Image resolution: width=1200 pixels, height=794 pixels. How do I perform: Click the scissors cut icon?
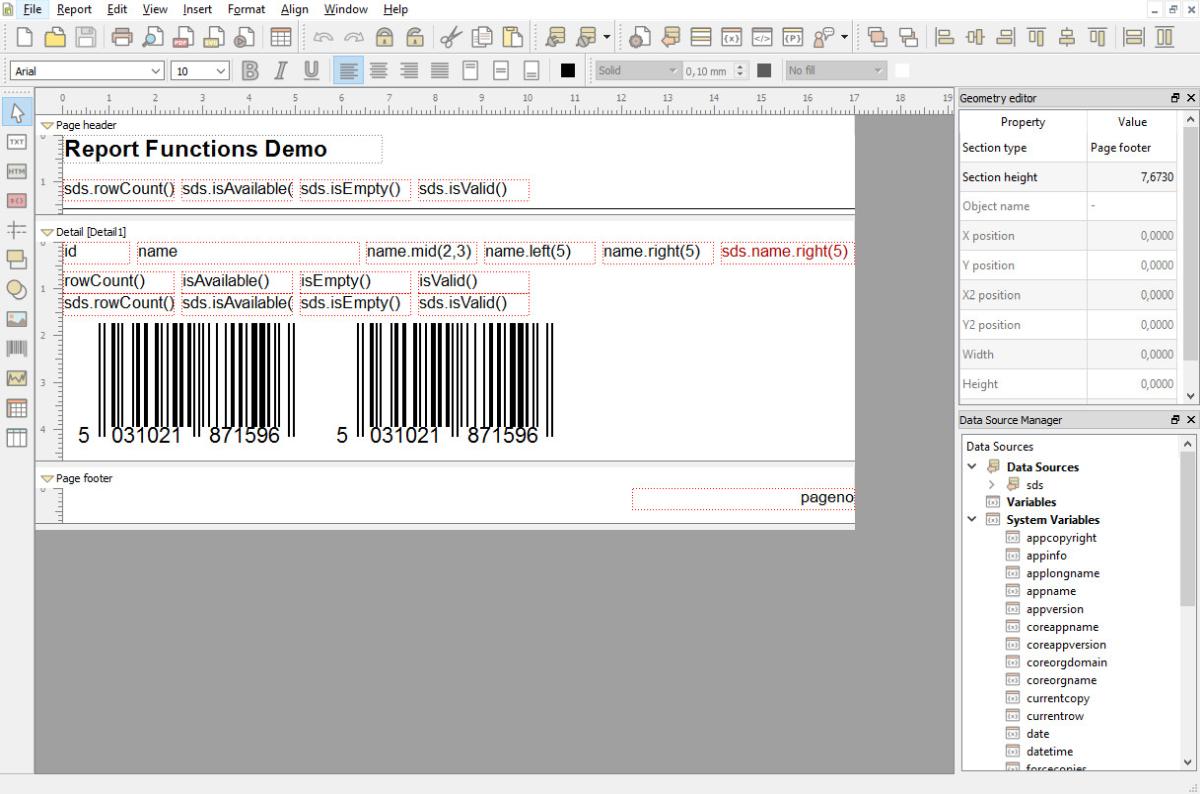point(452,37)
